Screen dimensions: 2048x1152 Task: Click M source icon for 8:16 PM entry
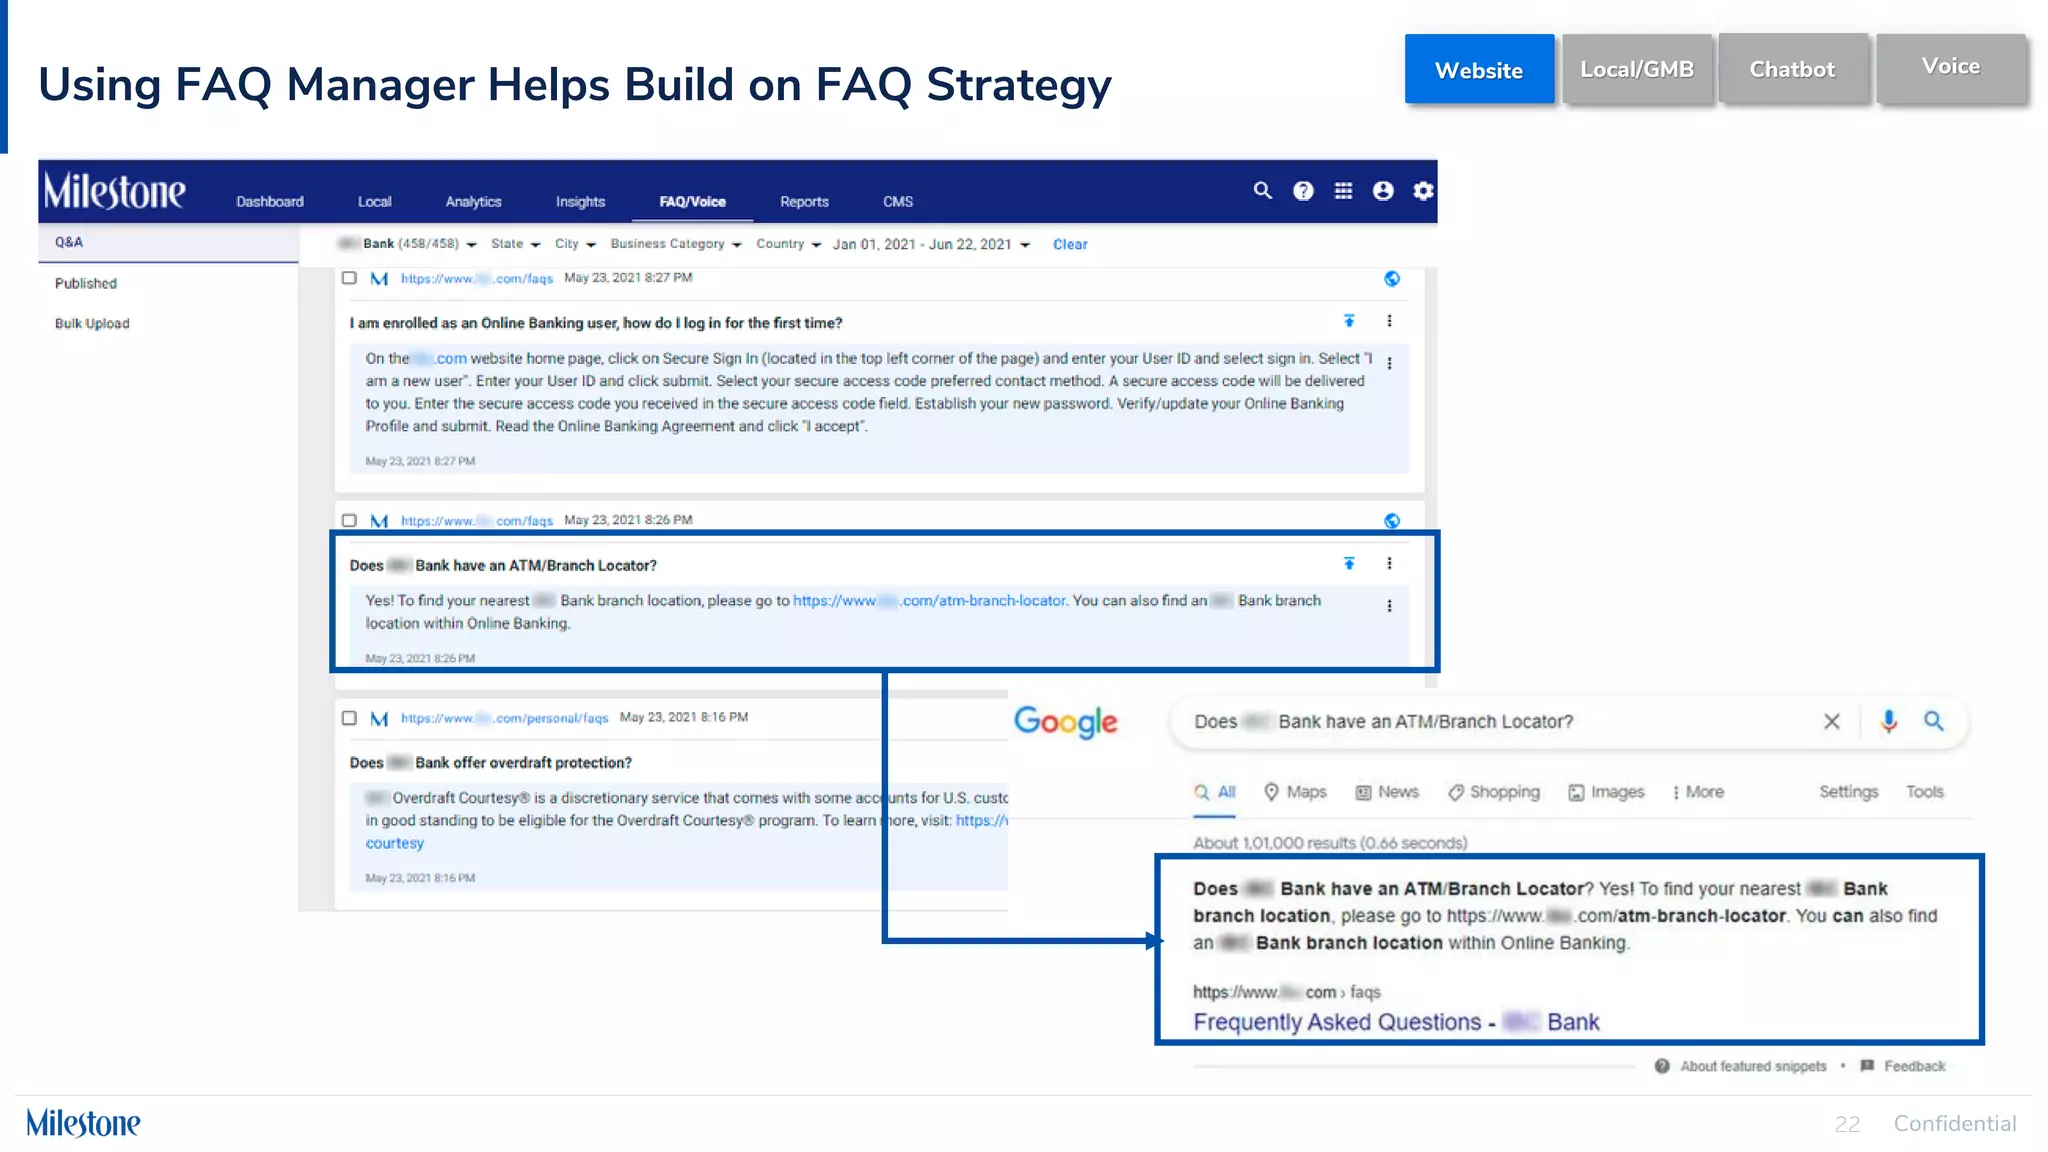[x=379, y=718]
